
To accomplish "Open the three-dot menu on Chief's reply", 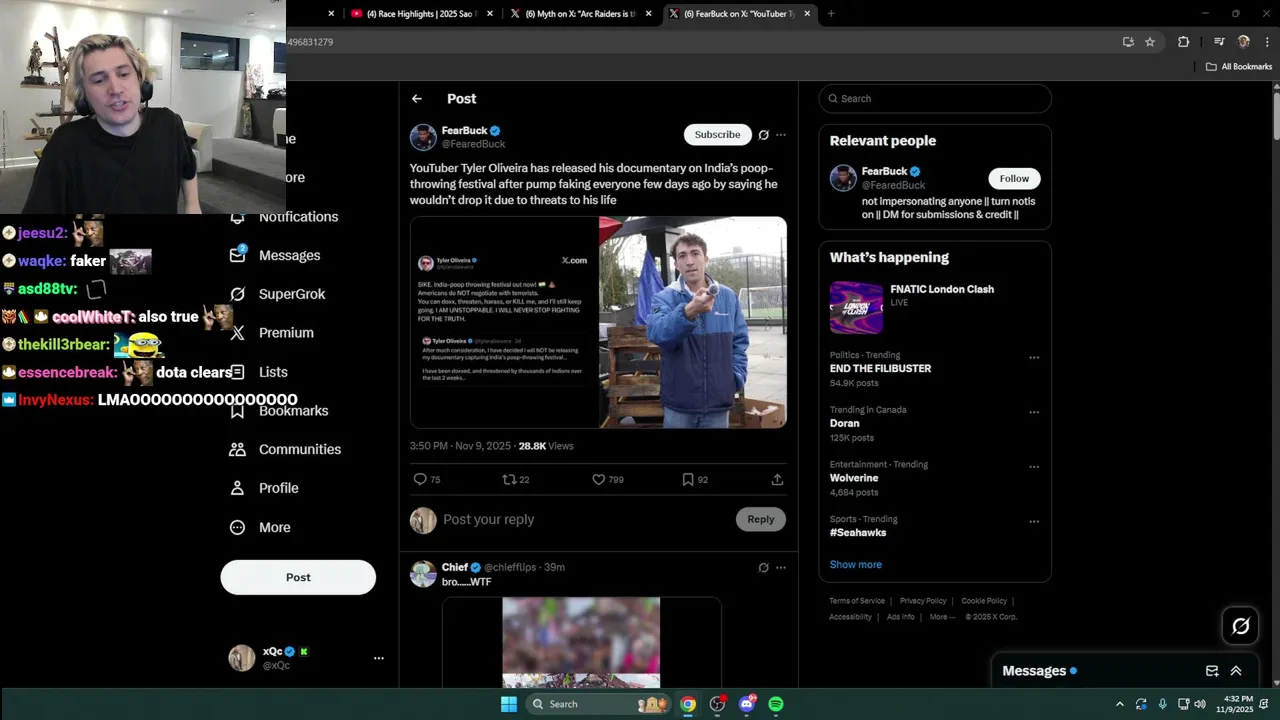I will tap(781, 567).
